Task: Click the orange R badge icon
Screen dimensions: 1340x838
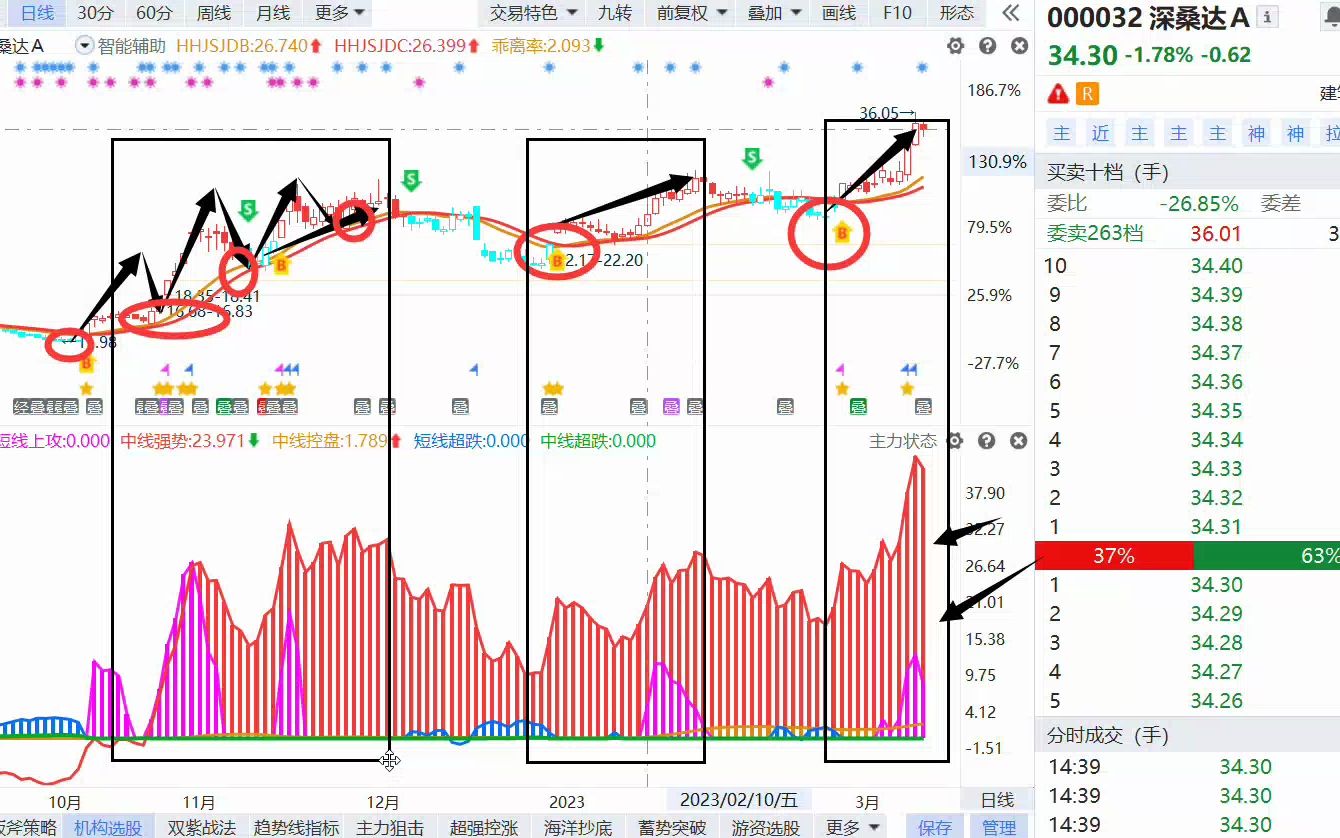Action: coord(1087,94)
